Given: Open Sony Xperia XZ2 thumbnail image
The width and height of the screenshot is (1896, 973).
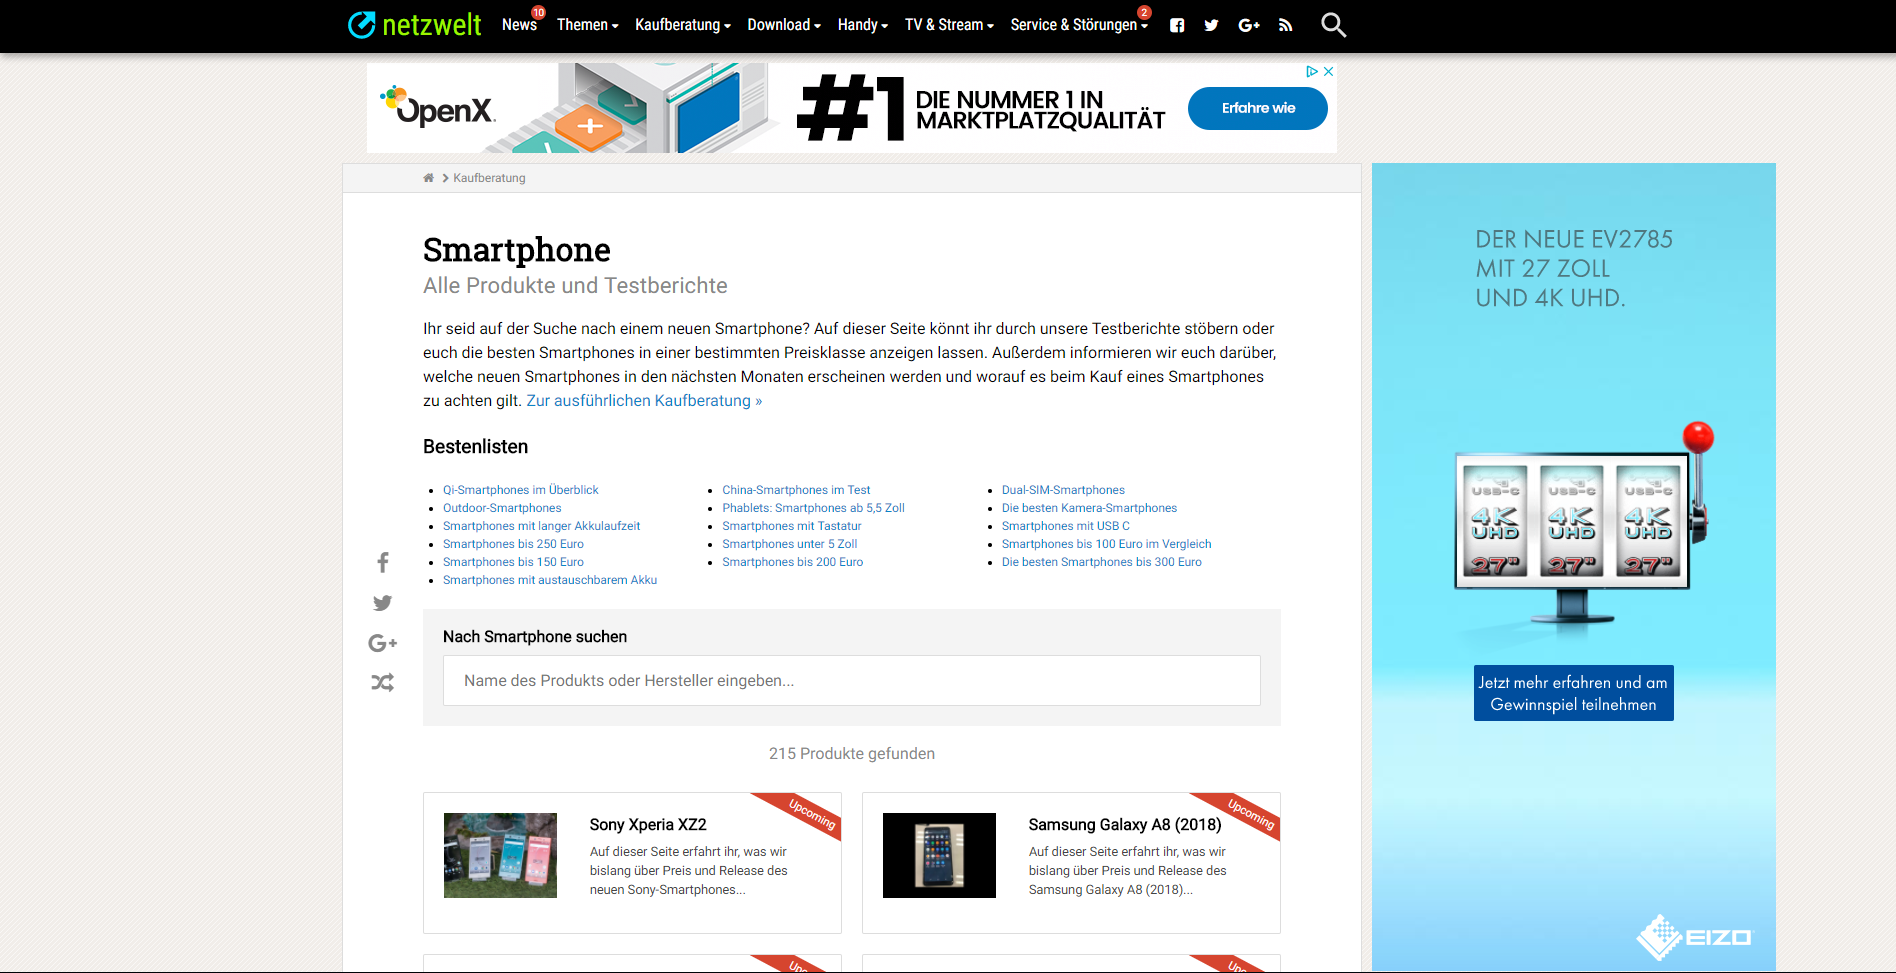Looking at the screenshot, I should pyautogui.click(x=500, y=855).
